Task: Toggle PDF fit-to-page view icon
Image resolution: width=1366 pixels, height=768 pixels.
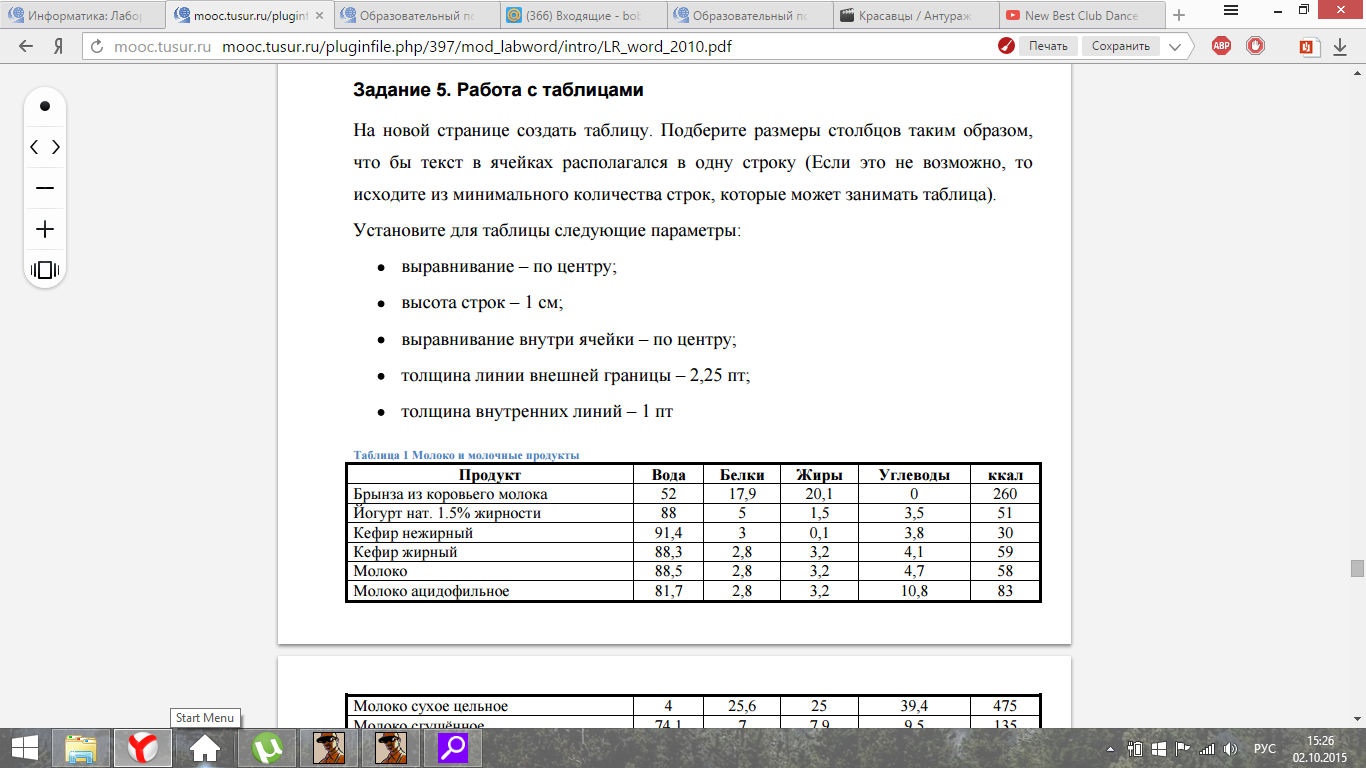Action: 45,270
